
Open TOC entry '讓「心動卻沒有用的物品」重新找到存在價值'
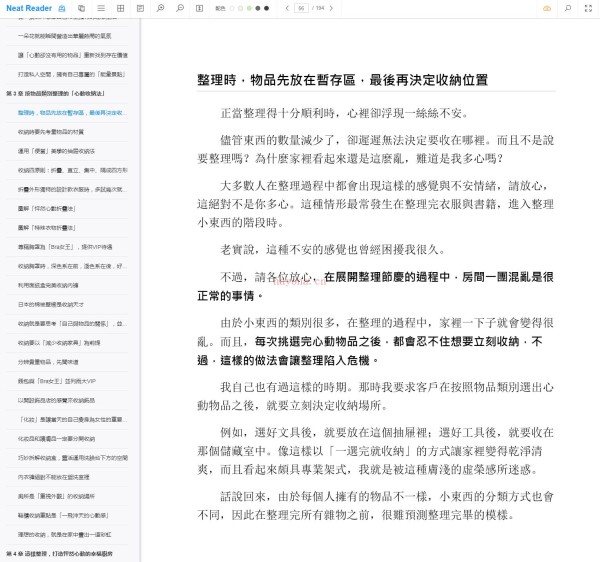coord(73,55)
